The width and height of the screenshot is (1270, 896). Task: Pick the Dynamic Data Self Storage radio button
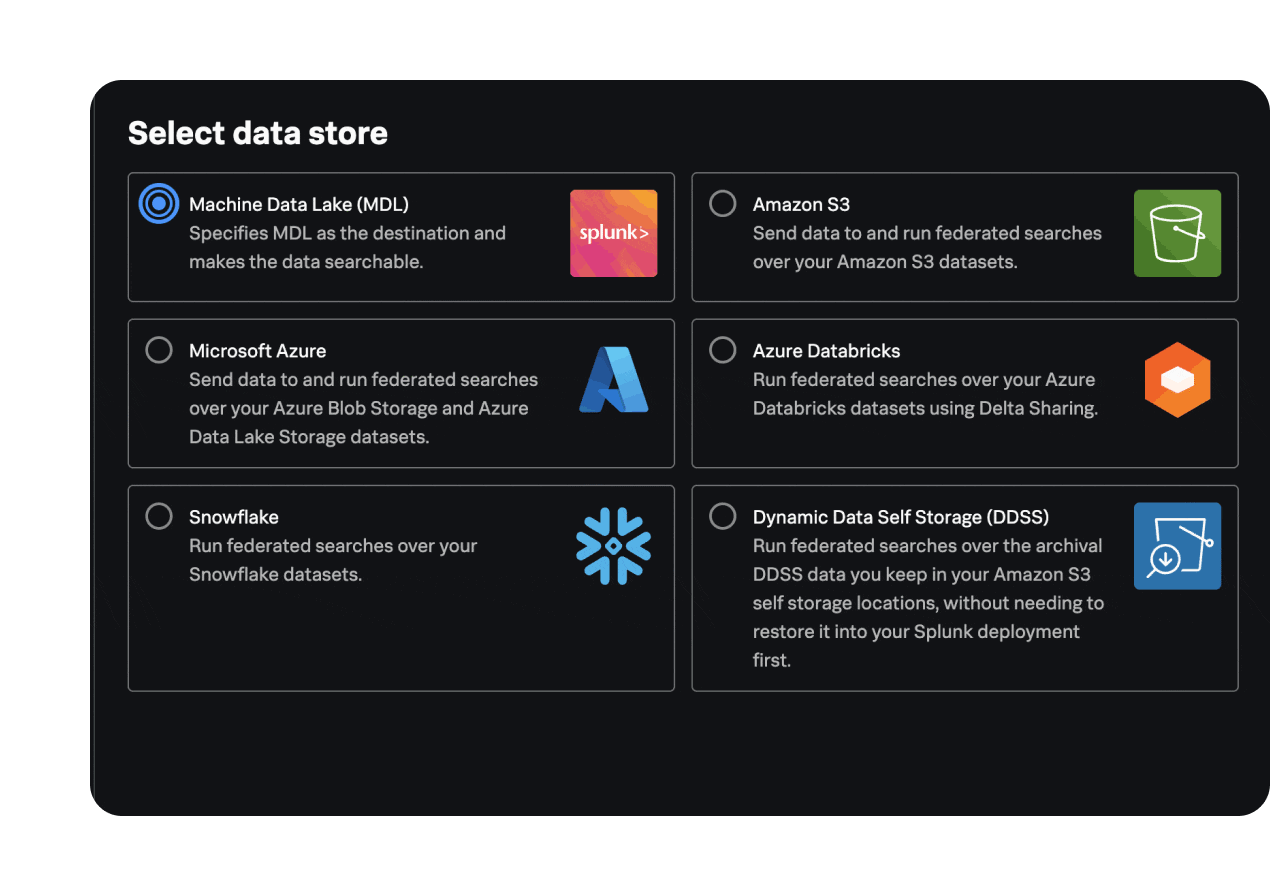722,516
